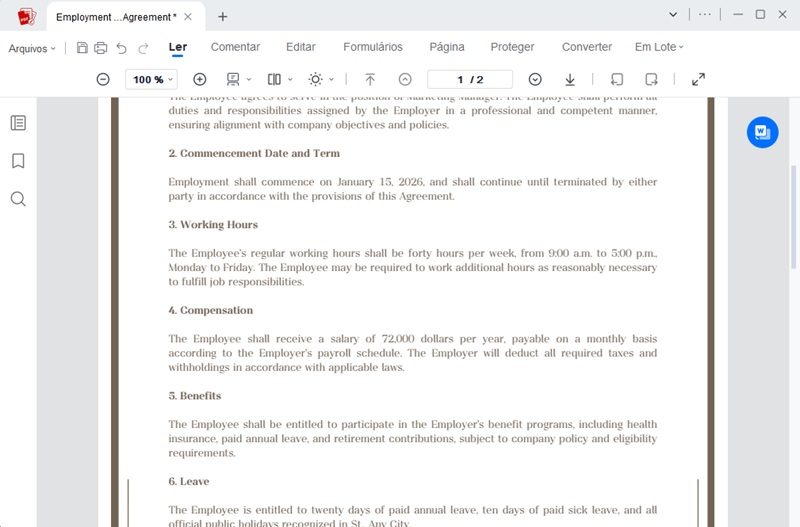This screenshot has width=800, height=527.
Task: Open the Arquivos dropdown menu
Action: [x=32, y=48]
